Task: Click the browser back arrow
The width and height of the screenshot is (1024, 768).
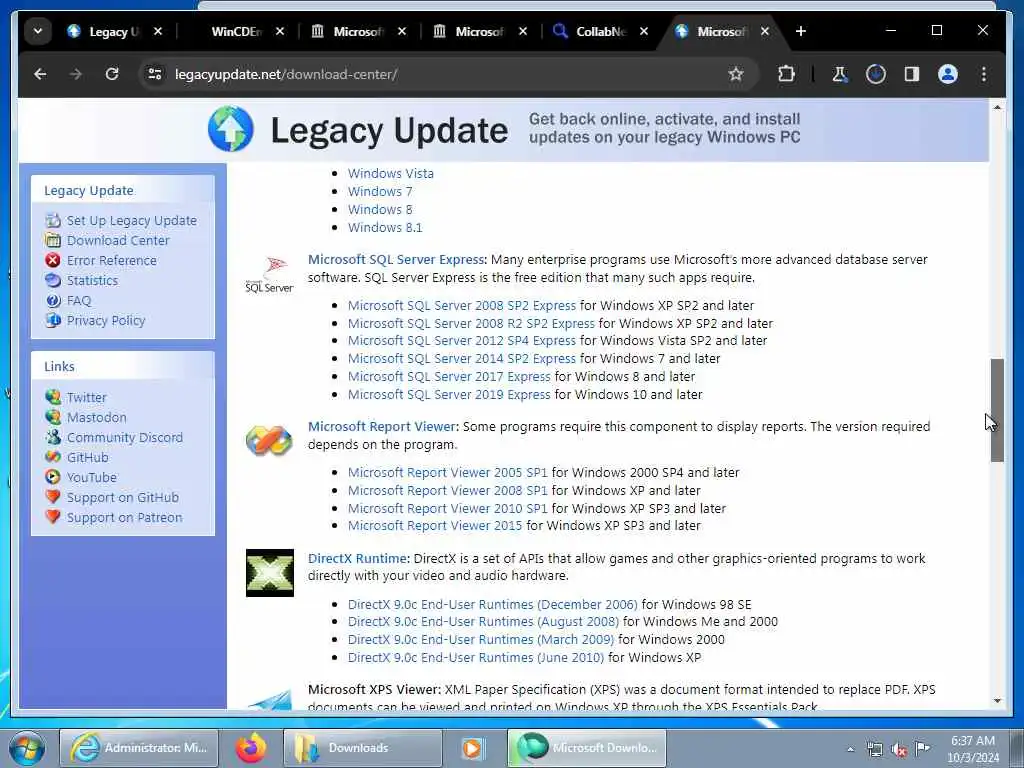Action: tap(40, 74)
